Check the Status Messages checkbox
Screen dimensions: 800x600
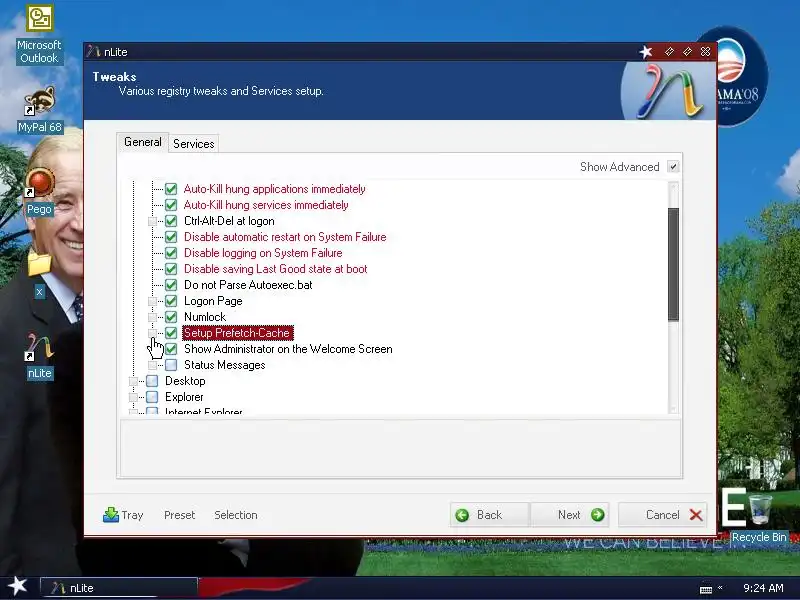coord(171,365)
